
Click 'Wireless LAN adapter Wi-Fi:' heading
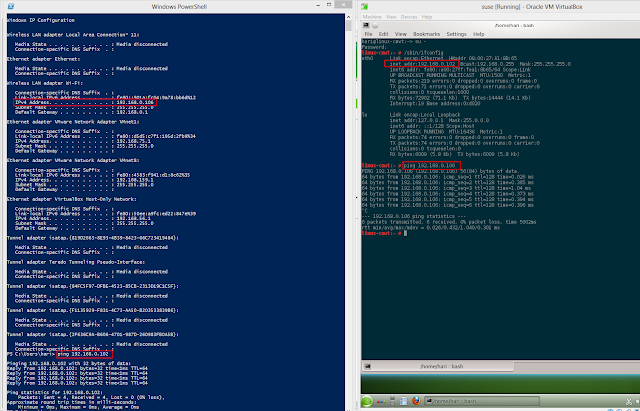(x=45, y=83)
